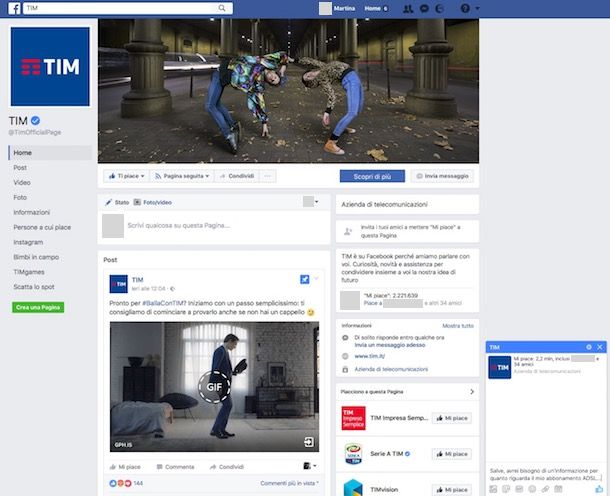
Task: Open the Ti piace dropdown under the cover
Action: click(x=126, y=176)
